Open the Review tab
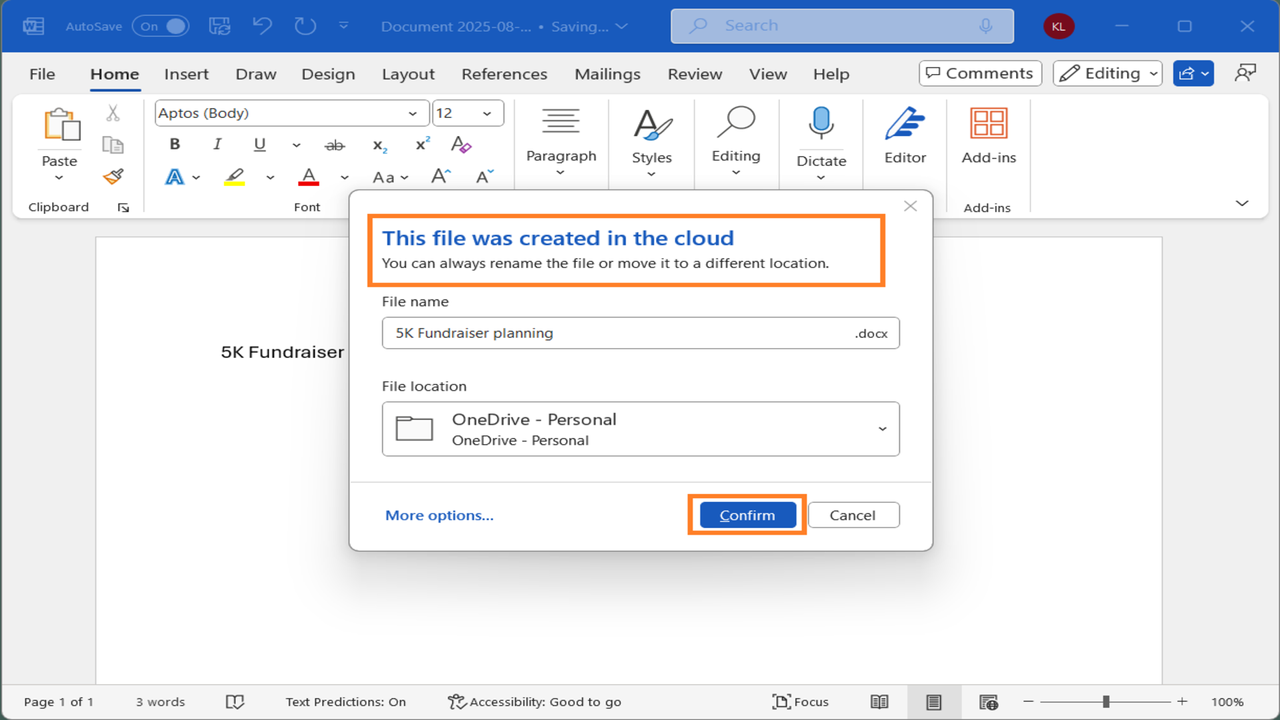This screenshot has height=720, width=1280. [x=694, y=74]
